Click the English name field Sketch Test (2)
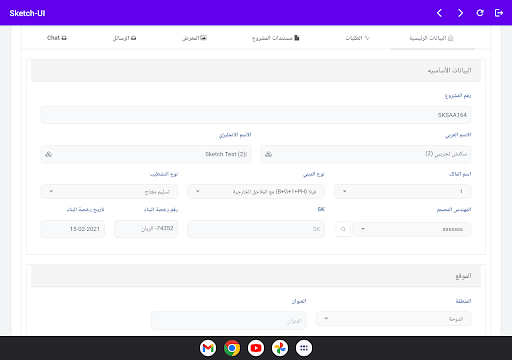The image size is (512, 360). [146, 154]
